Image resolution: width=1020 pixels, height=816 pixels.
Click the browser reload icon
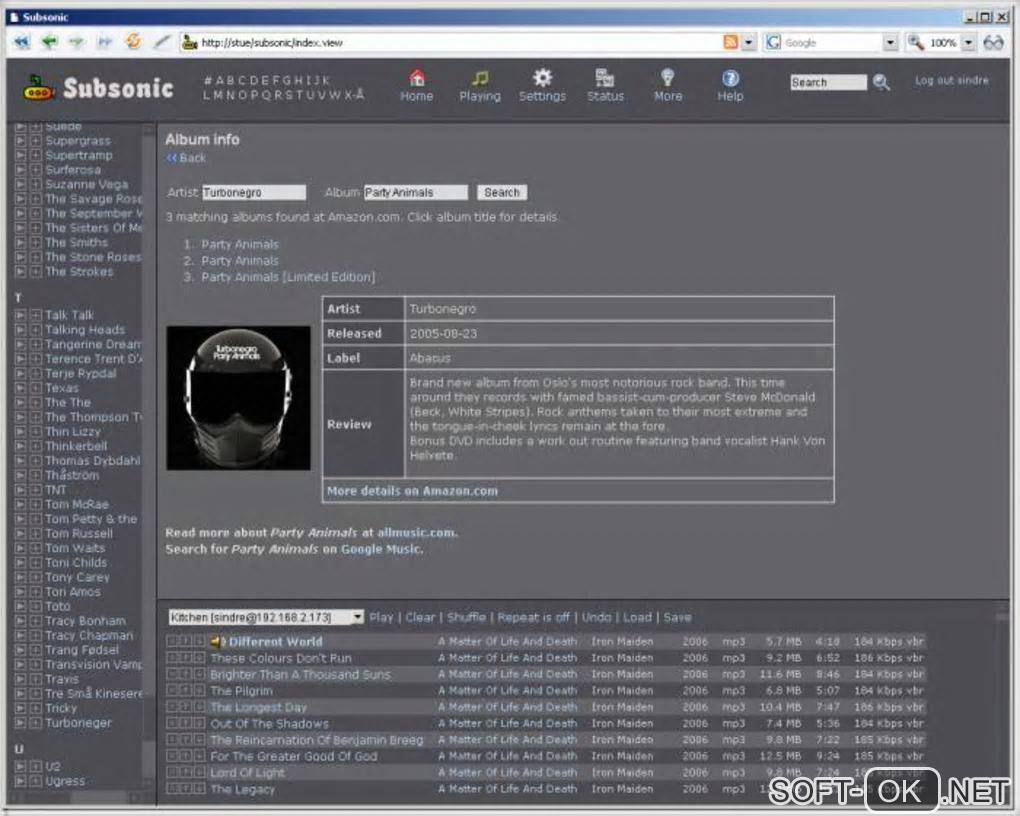pyautogui.click(x=133, y=42)
